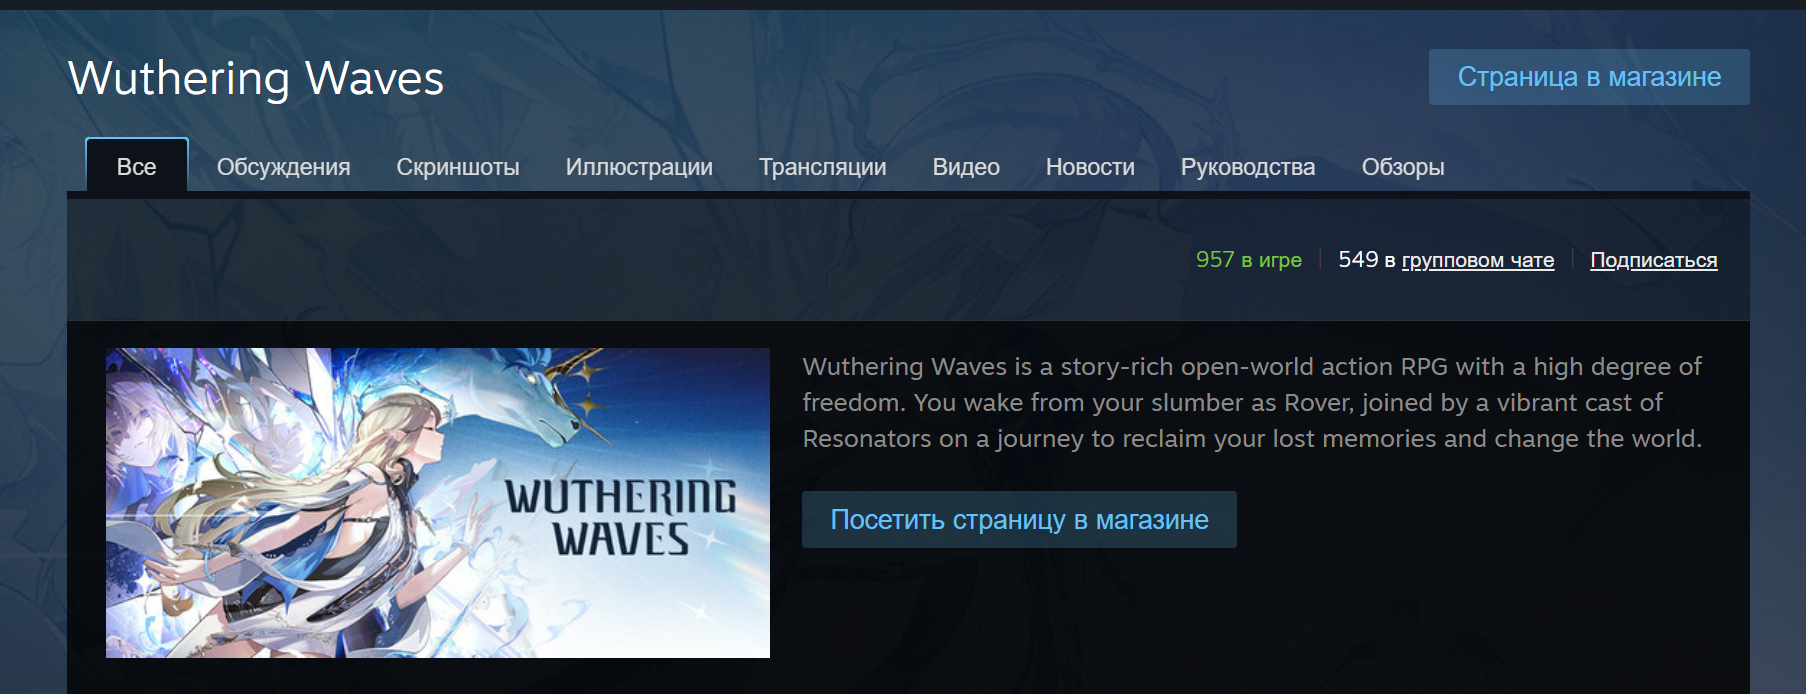Click the game description paragraph
This screenshot has height=694, width=1806.
pyautogui.click(x=1252, y=402)
